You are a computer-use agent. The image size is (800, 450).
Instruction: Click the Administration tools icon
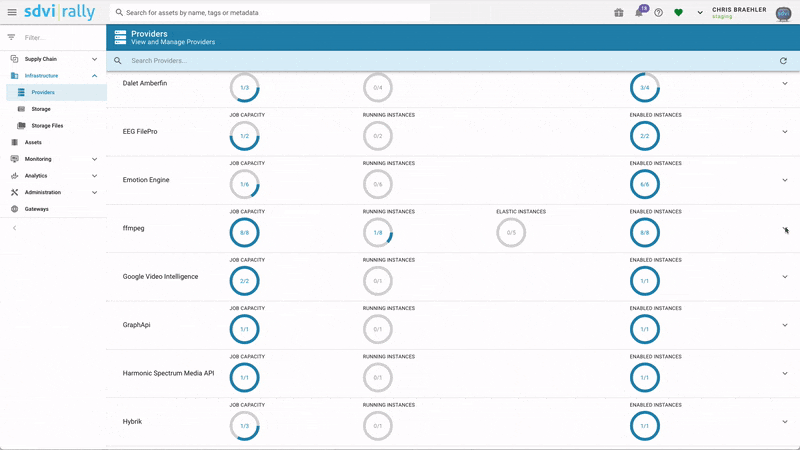click(x=14, y=192)
